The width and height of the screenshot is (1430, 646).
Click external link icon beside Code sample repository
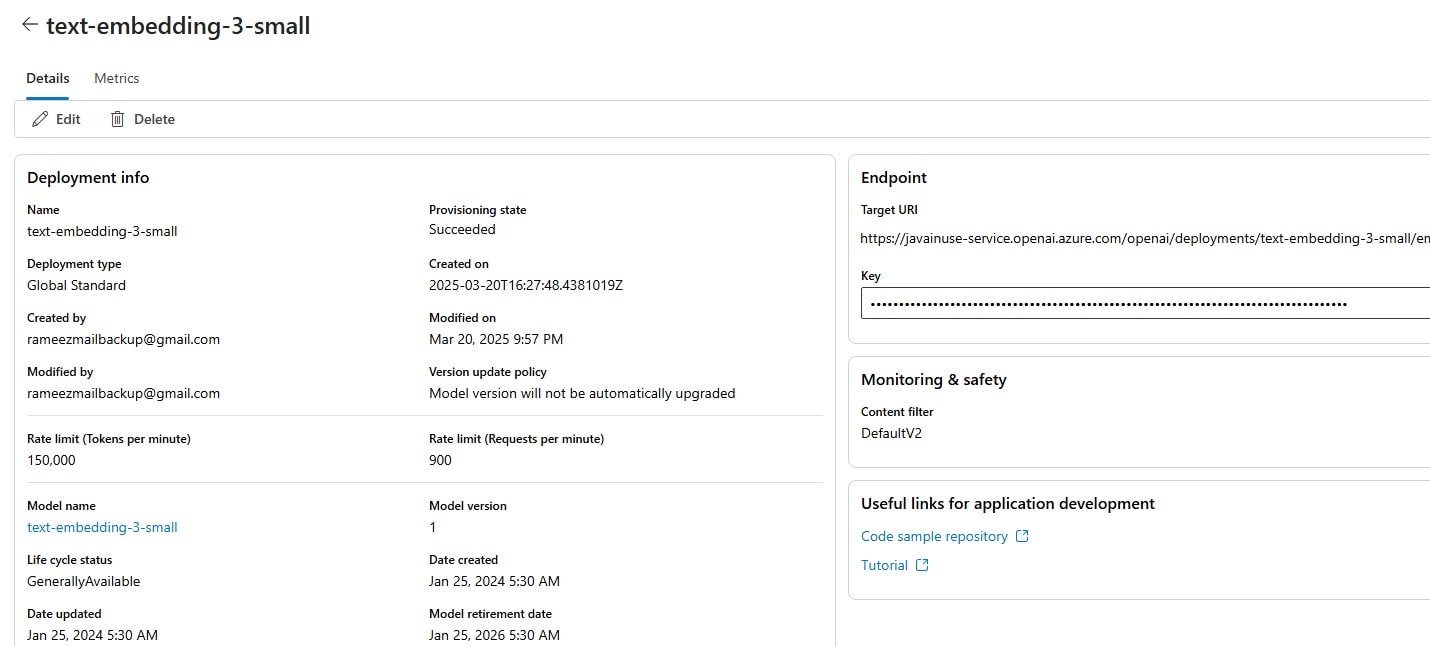[1022, 536]
